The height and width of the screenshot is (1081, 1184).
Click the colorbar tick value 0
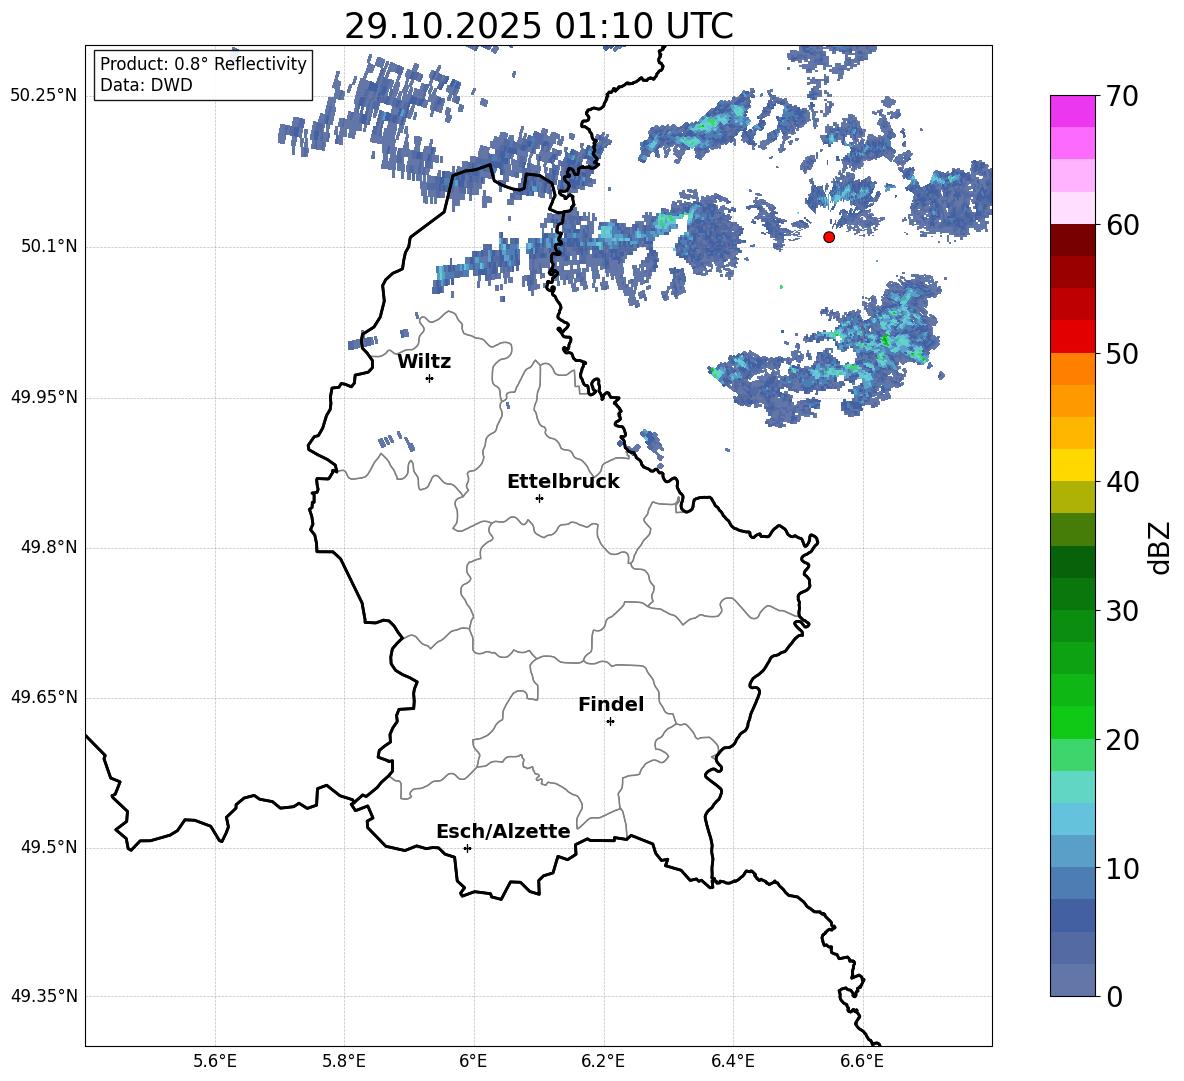tap(1115, 997)
